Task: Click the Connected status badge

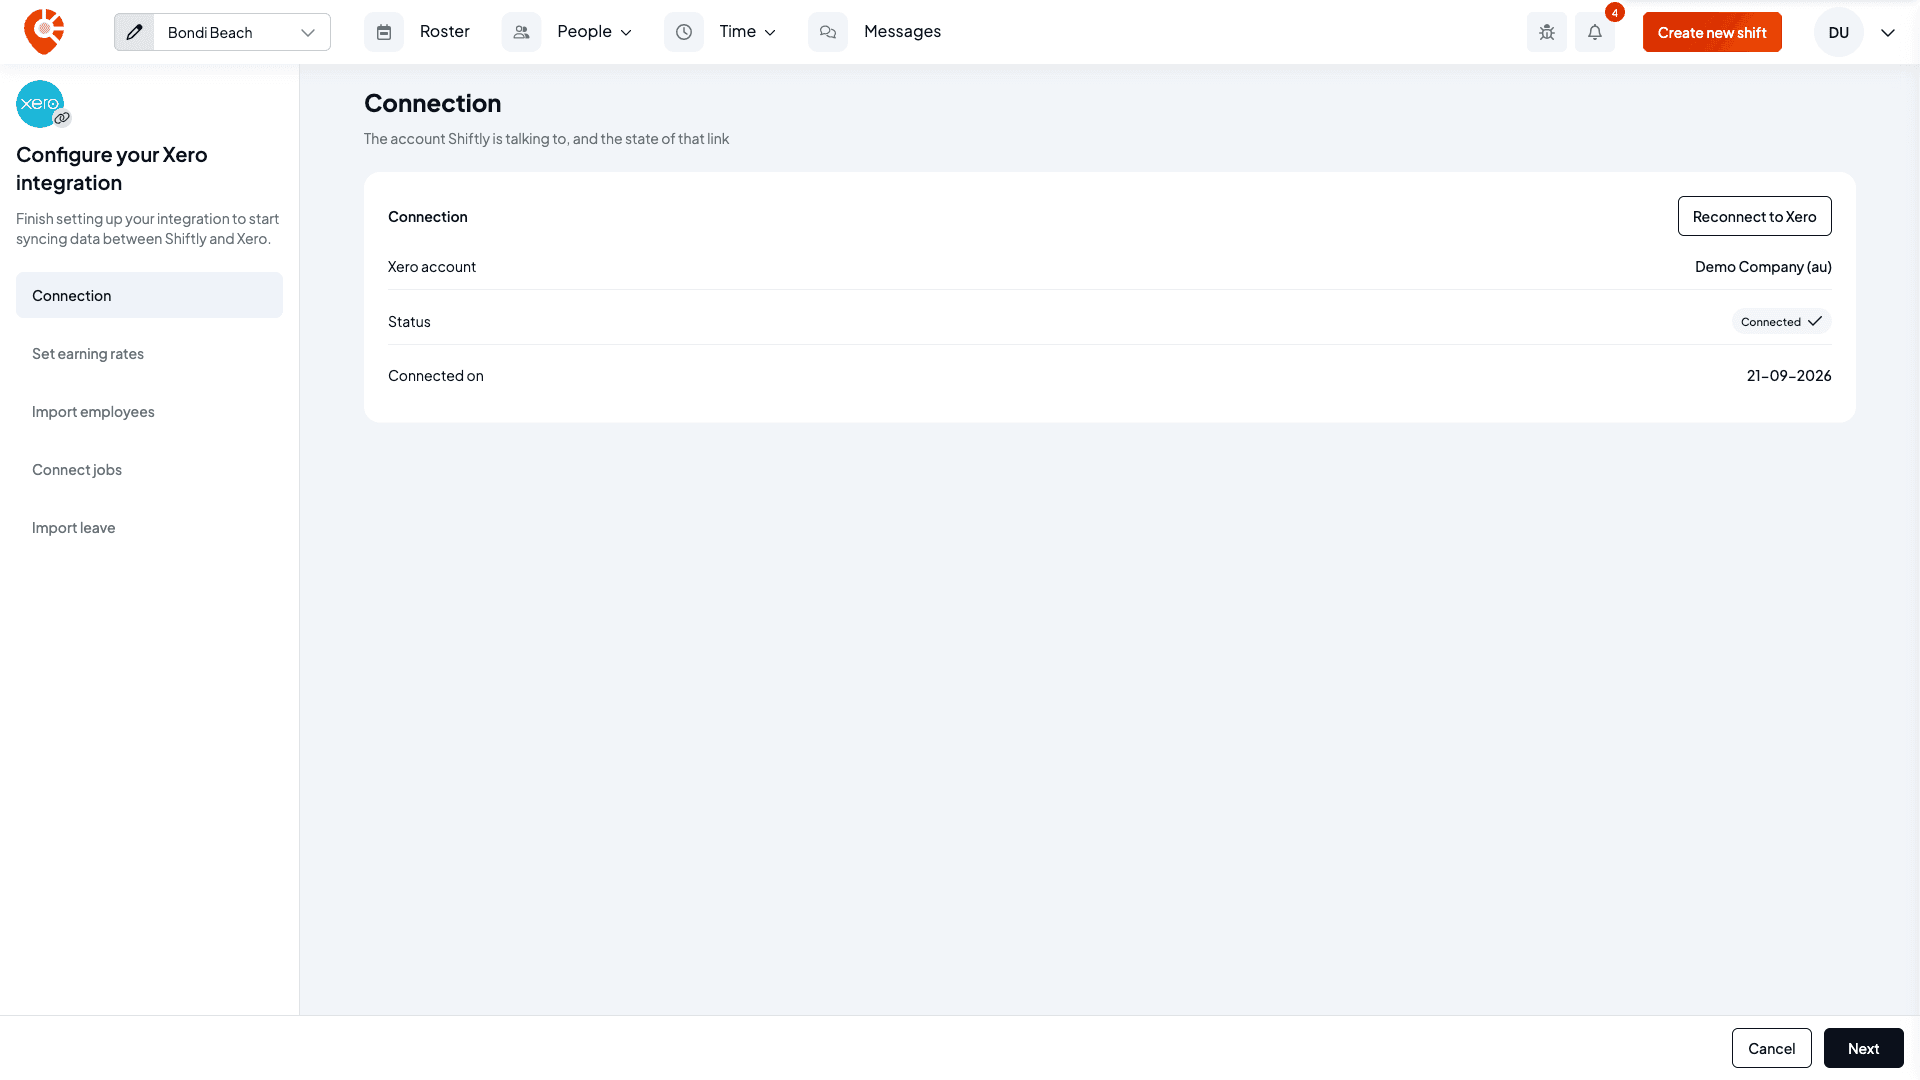Action: [x=1781, y=321]
